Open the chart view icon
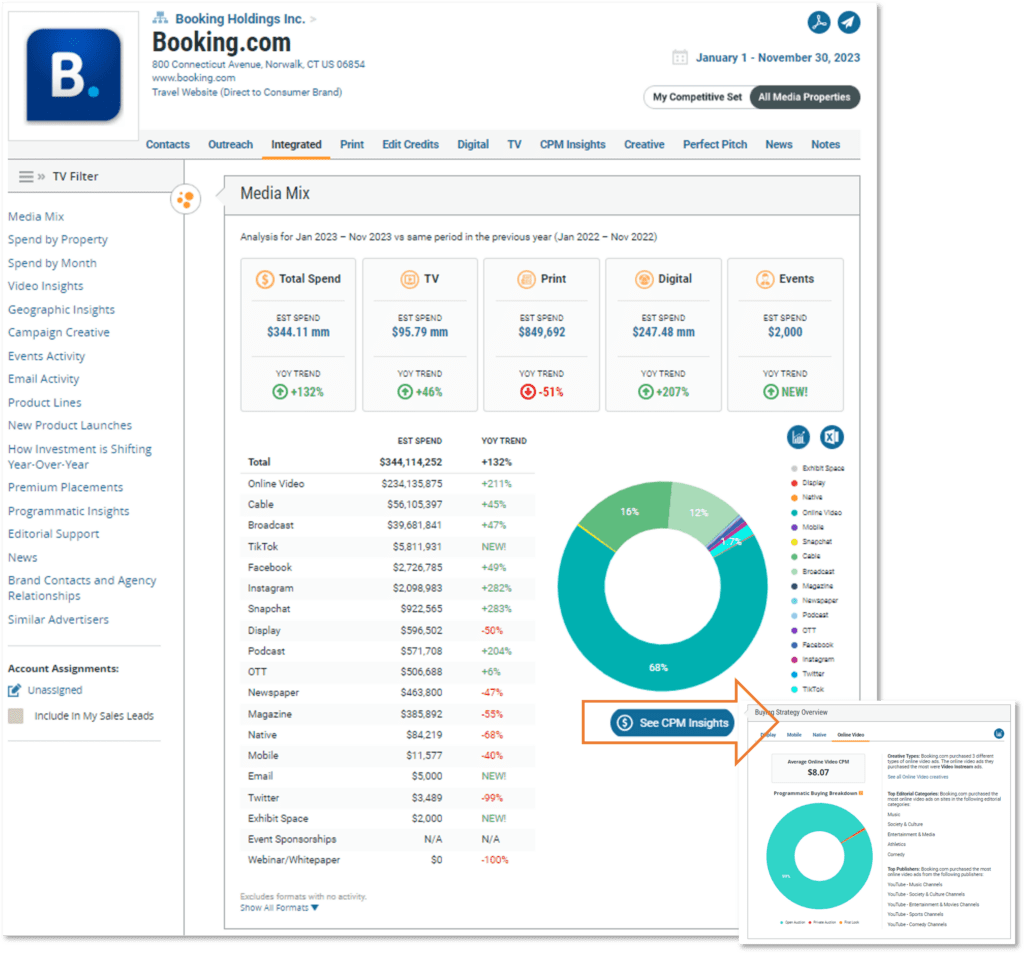Viewport: 1024px width, 953px height. click(x=798, y=437)
